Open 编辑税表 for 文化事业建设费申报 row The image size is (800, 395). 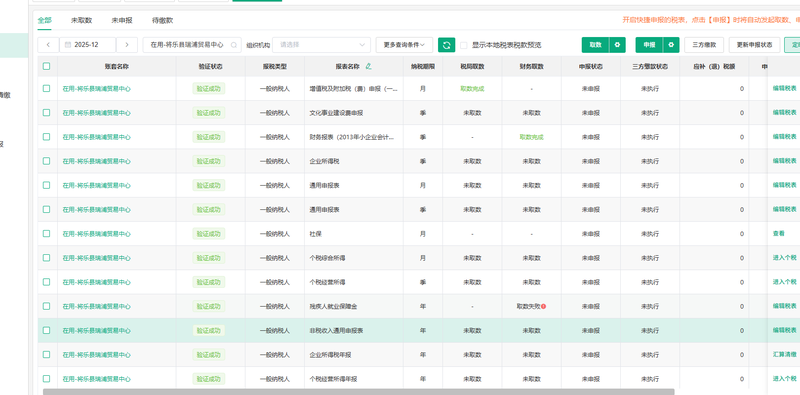click(784, 112)
